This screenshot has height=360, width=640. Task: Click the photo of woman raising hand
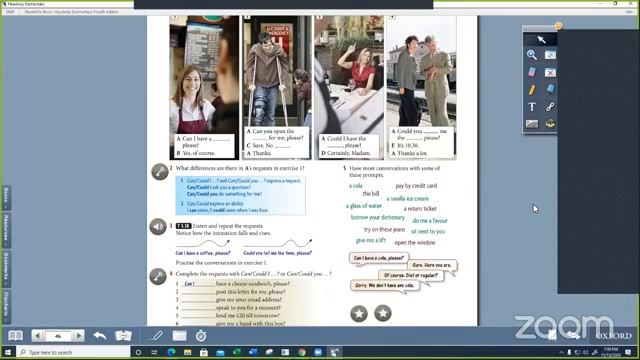(349, 75)
